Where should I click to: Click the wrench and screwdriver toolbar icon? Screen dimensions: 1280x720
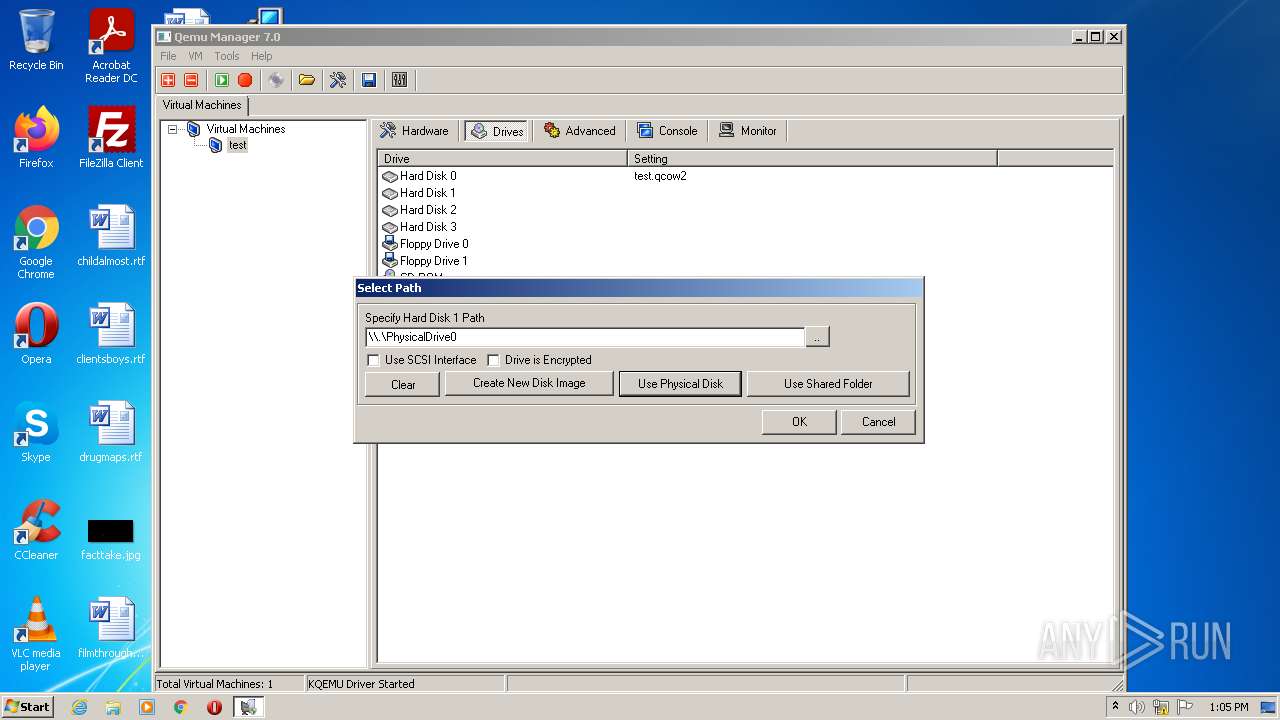tap(338, 80)
